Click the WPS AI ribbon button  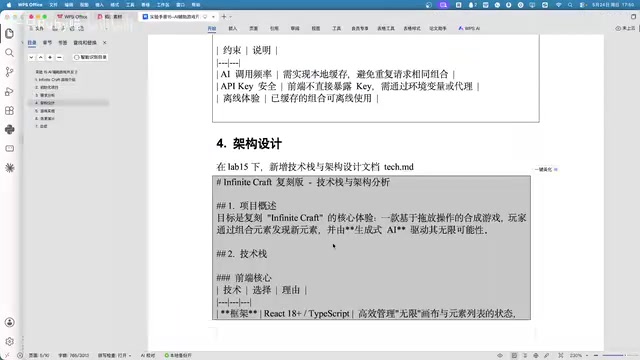point(469,29)
